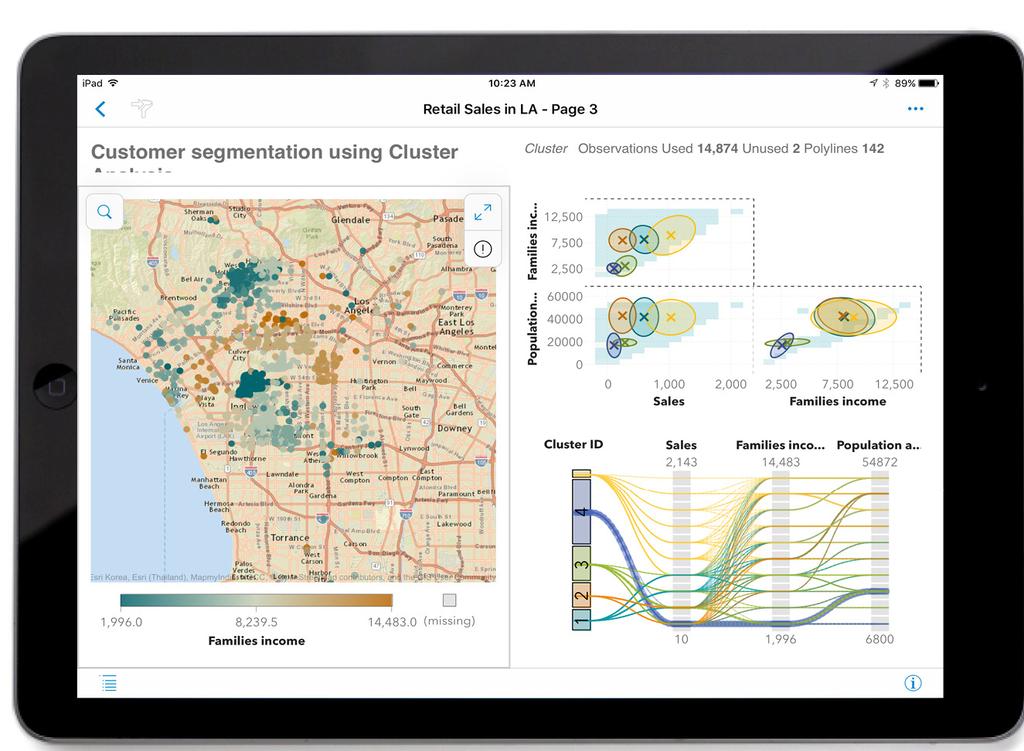Click the Torrance label on map
This screenshot has height=751, width=1024.
coord(290,537)
